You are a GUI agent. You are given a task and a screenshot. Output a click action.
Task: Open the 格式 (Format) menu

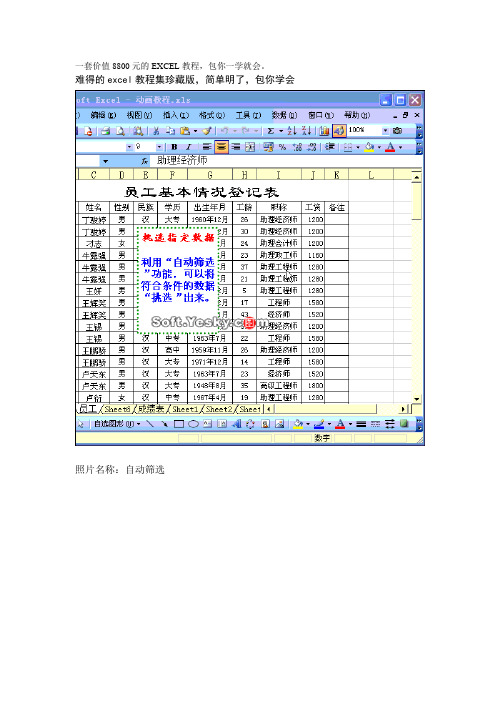[x=212, y=116]
